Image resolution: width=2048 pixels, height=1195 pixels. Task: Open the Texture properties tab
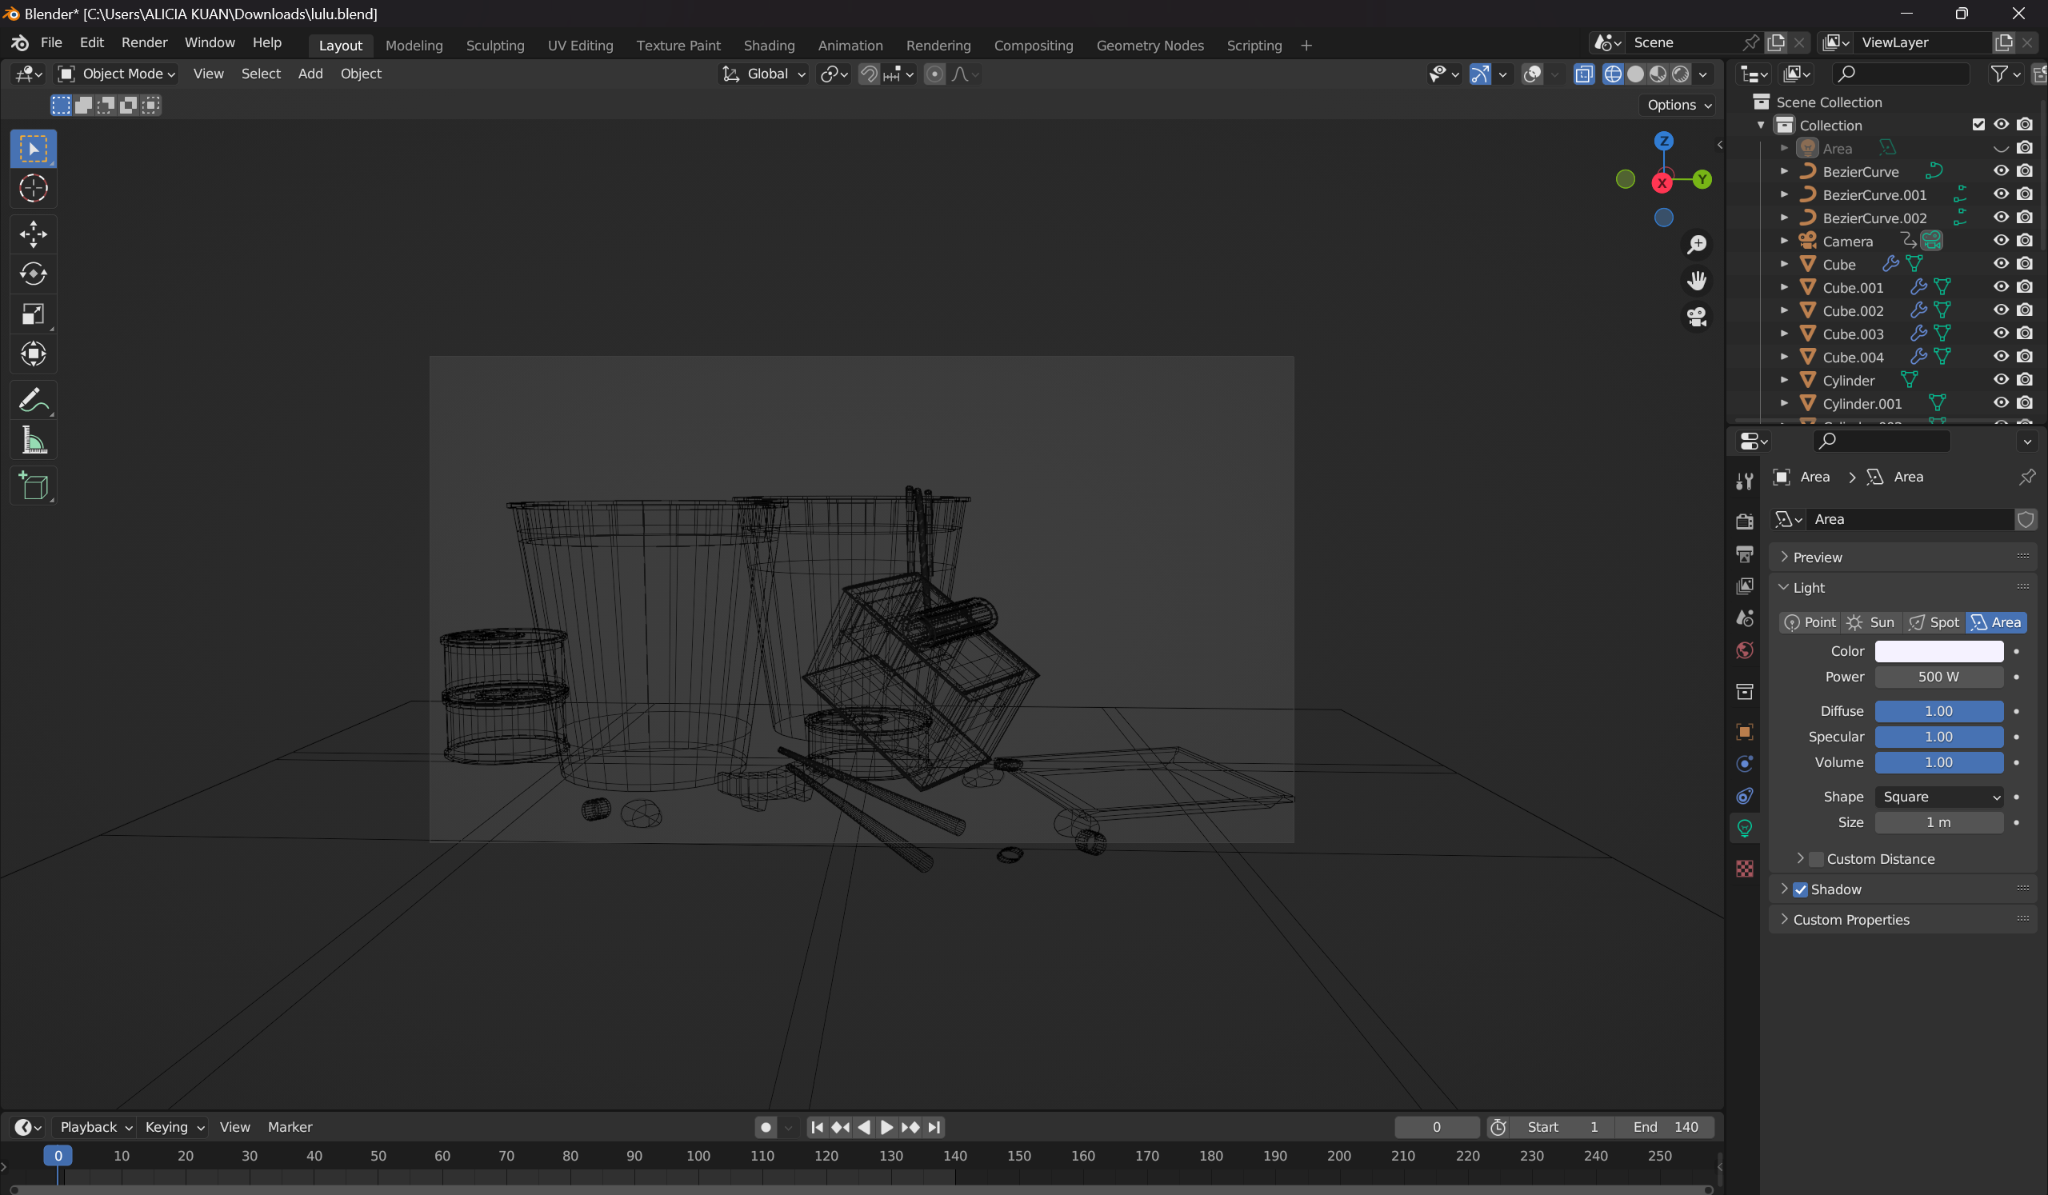coord(1744,869)
